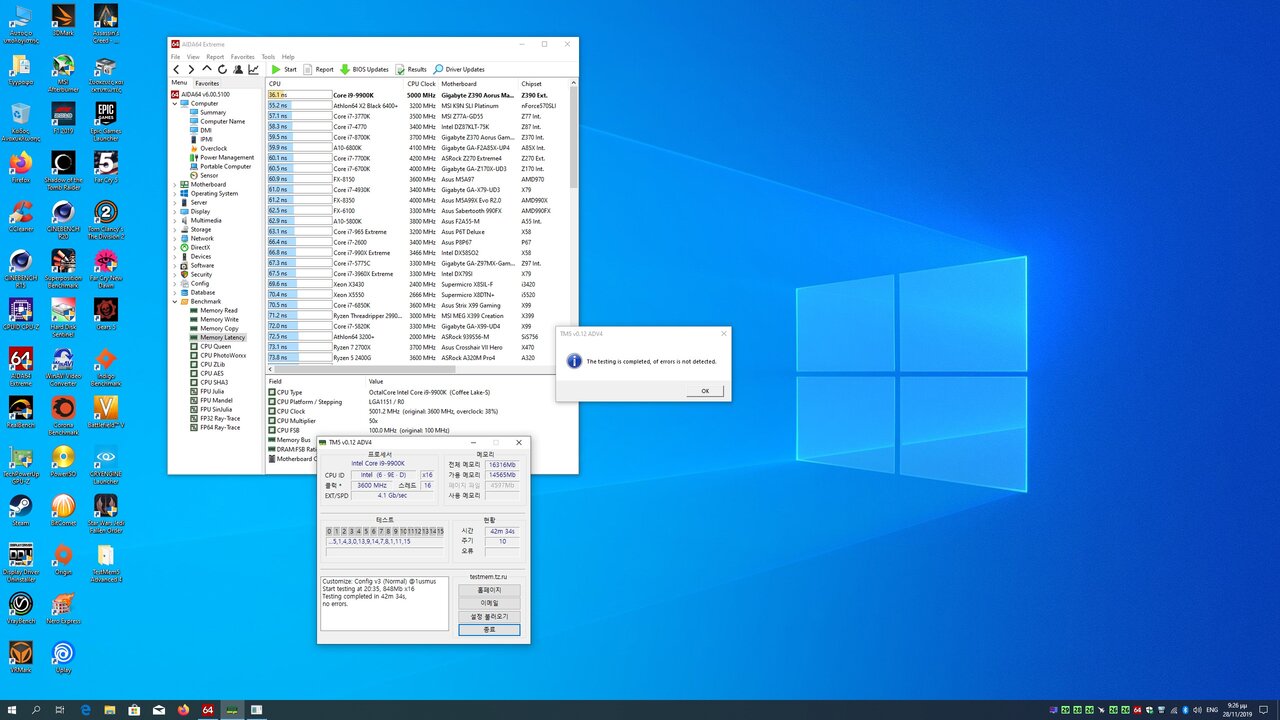Image resolution: width=1280 pixels, height=720 pixels.
Task: Open the Tools menu
Action: [x=268, y=57]
